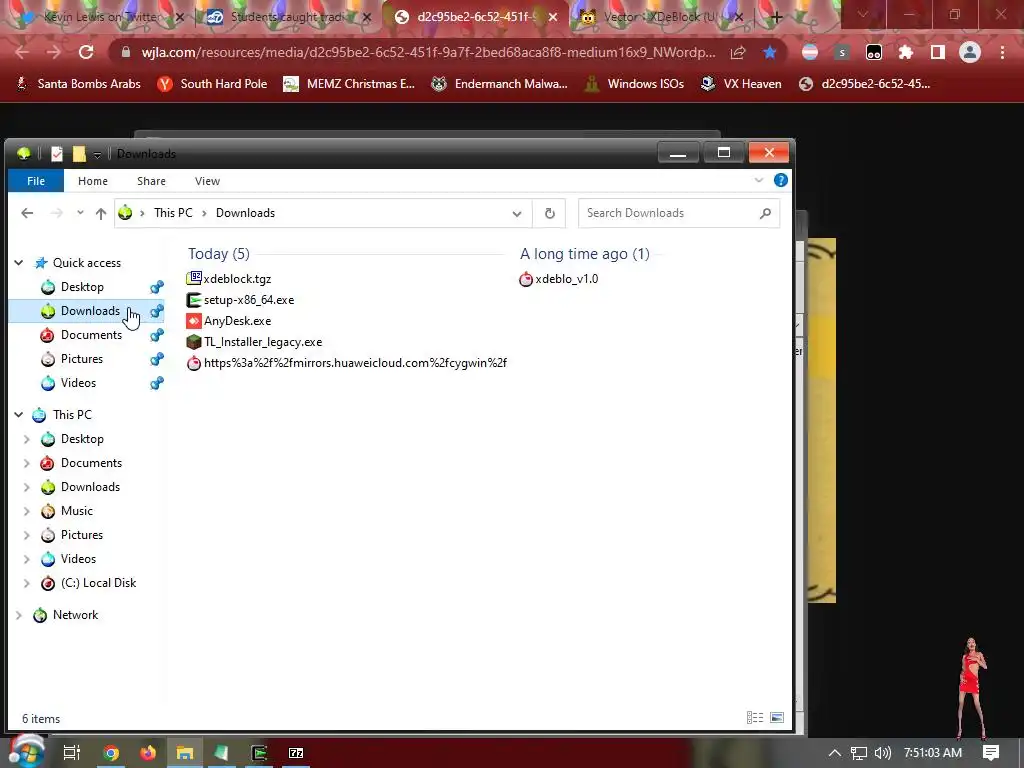Open Firefox from the taskbar
Viewport: 1024px width, 768px height.
click(x=148, y=753)
